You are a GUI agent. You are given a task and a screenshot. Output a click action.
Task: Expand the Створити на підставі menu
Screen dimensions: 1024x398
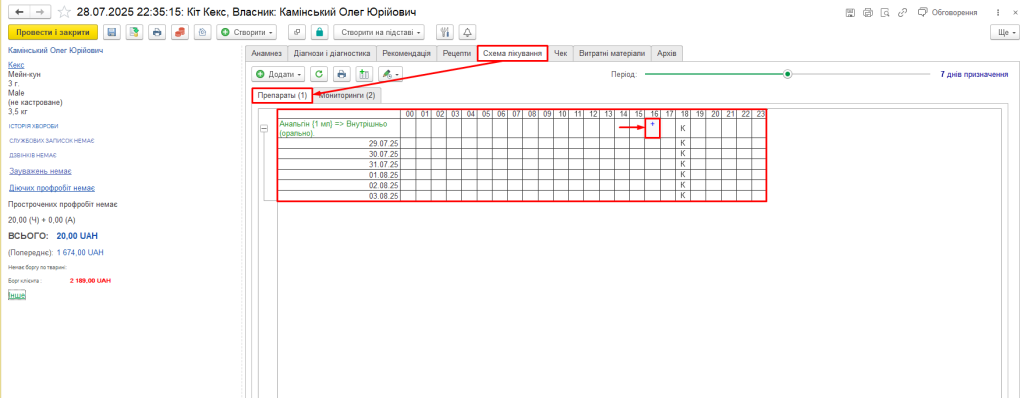pos(379,32)
